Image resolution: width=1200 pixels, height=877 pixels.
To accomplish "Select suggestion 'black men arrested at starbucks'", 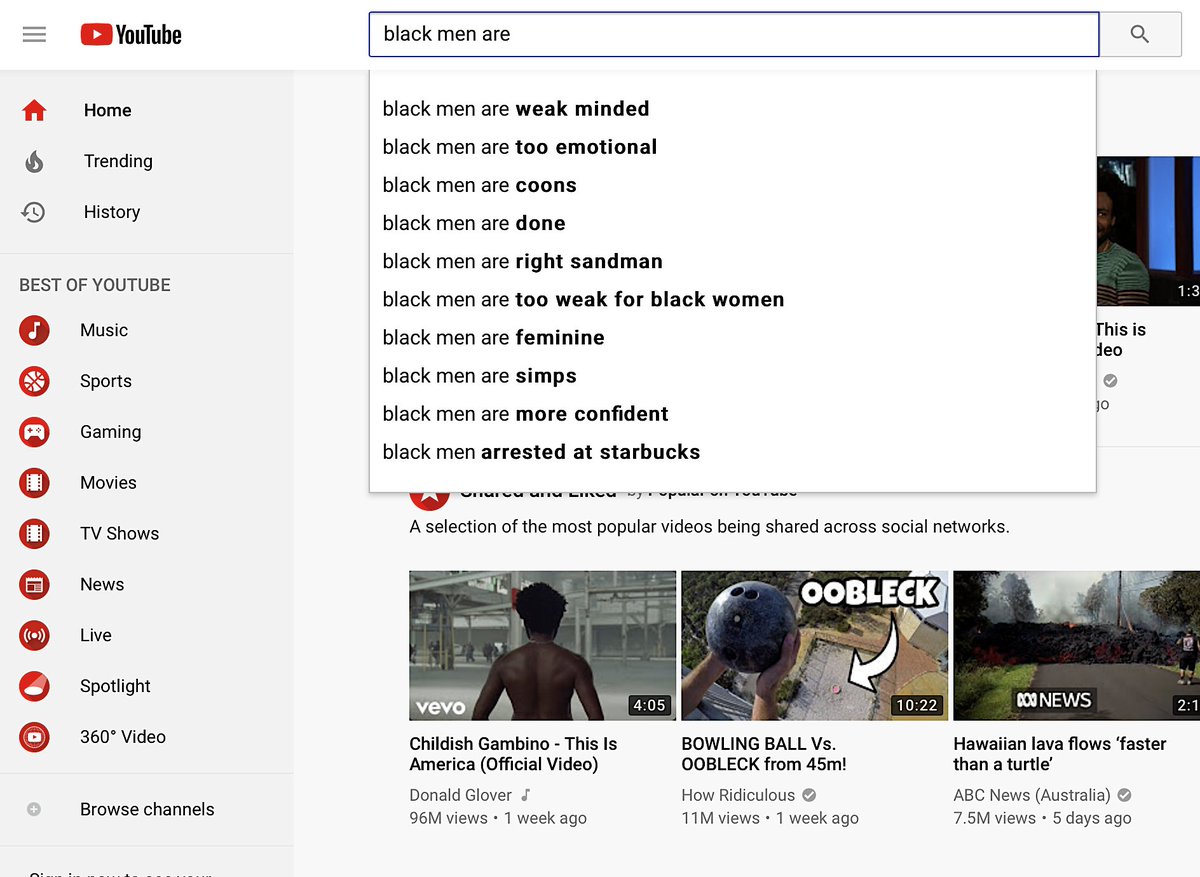I will pyautogui.click(x=733, y=451).
